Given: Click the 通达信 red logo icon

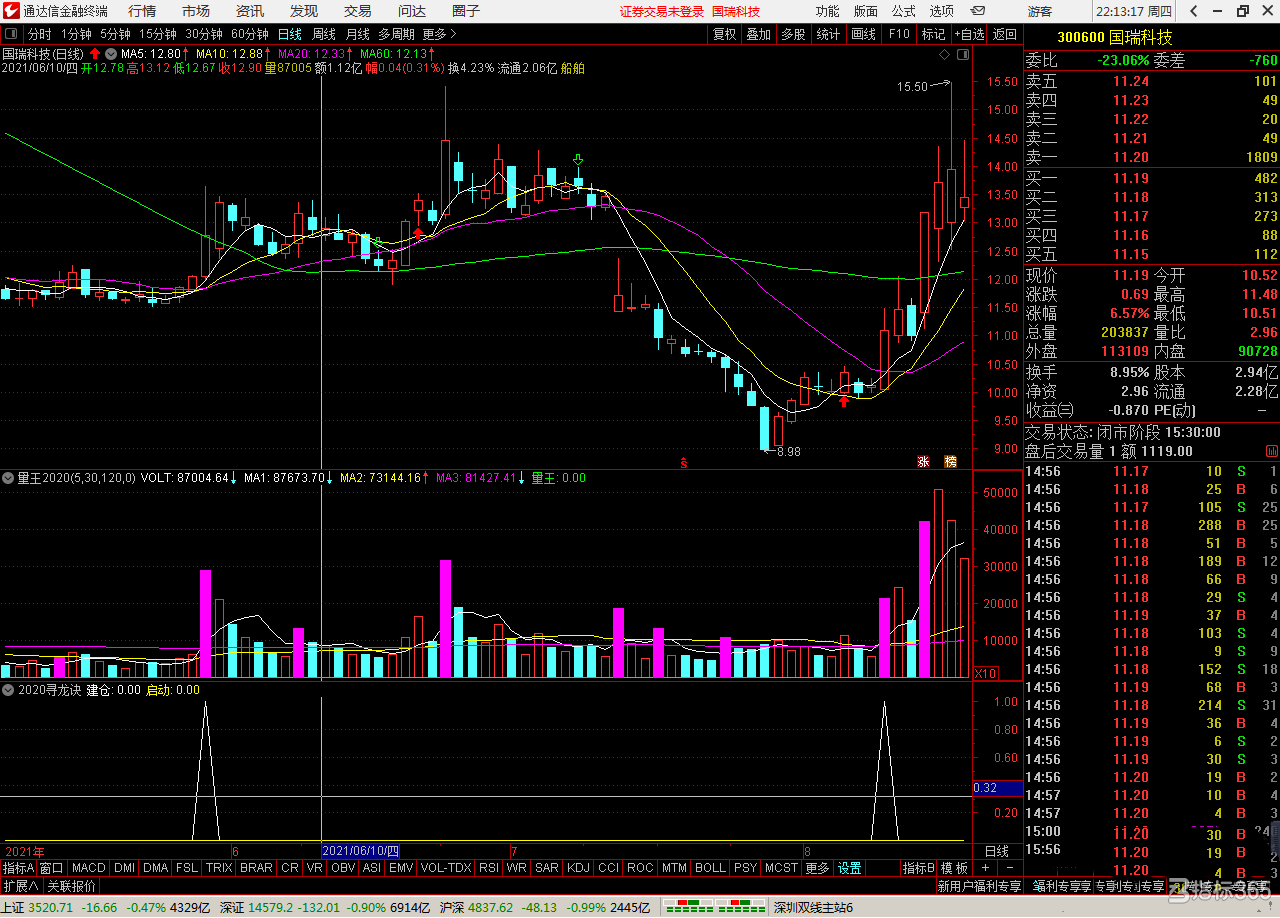Looking at the screenshot, I should tap(11, 11).
